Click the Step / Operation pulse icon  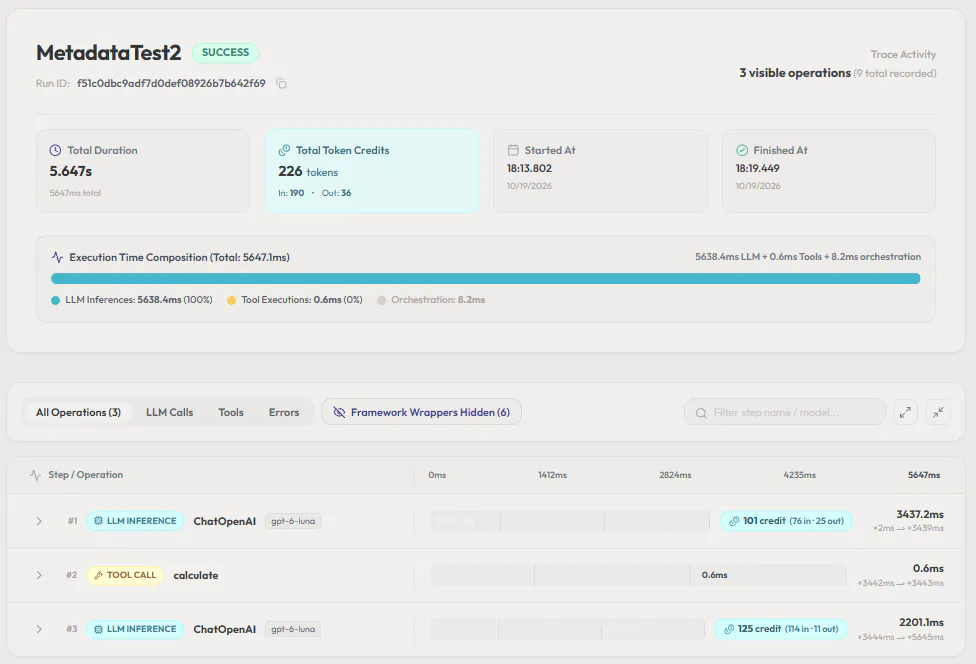click(35, 475)
